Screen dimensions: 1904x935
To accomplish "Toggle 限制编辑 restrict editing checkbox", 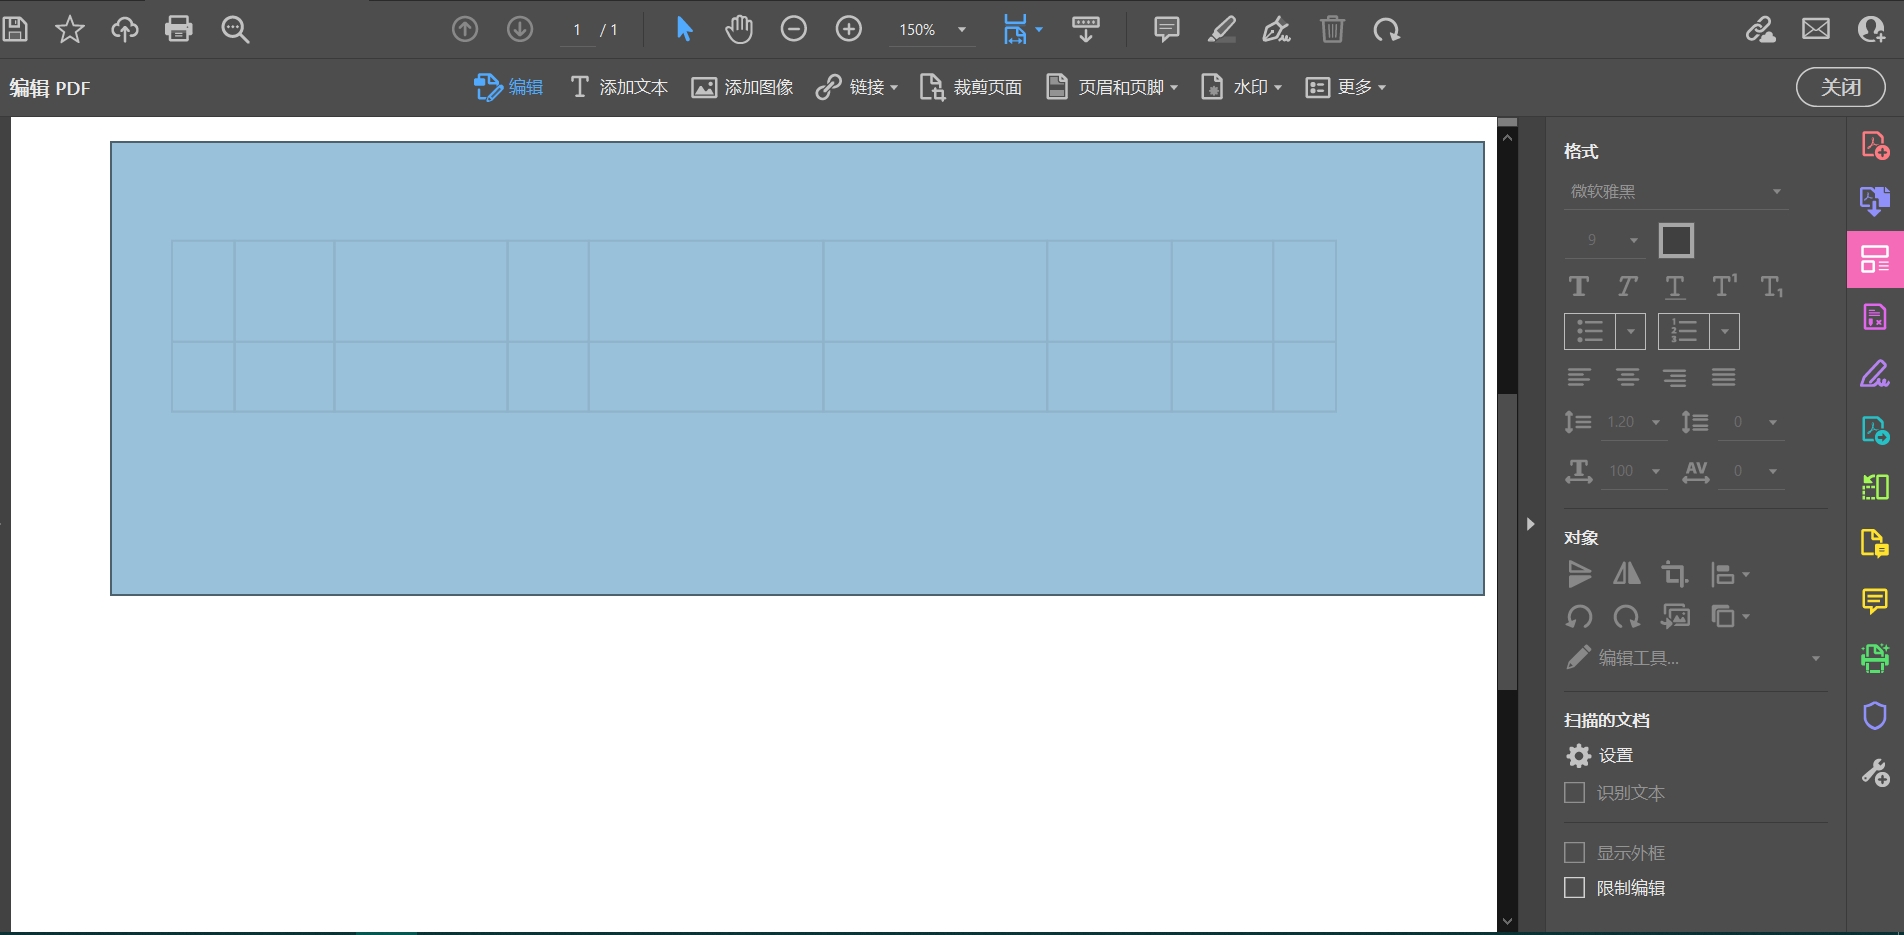I will [x=1575, y=887].
